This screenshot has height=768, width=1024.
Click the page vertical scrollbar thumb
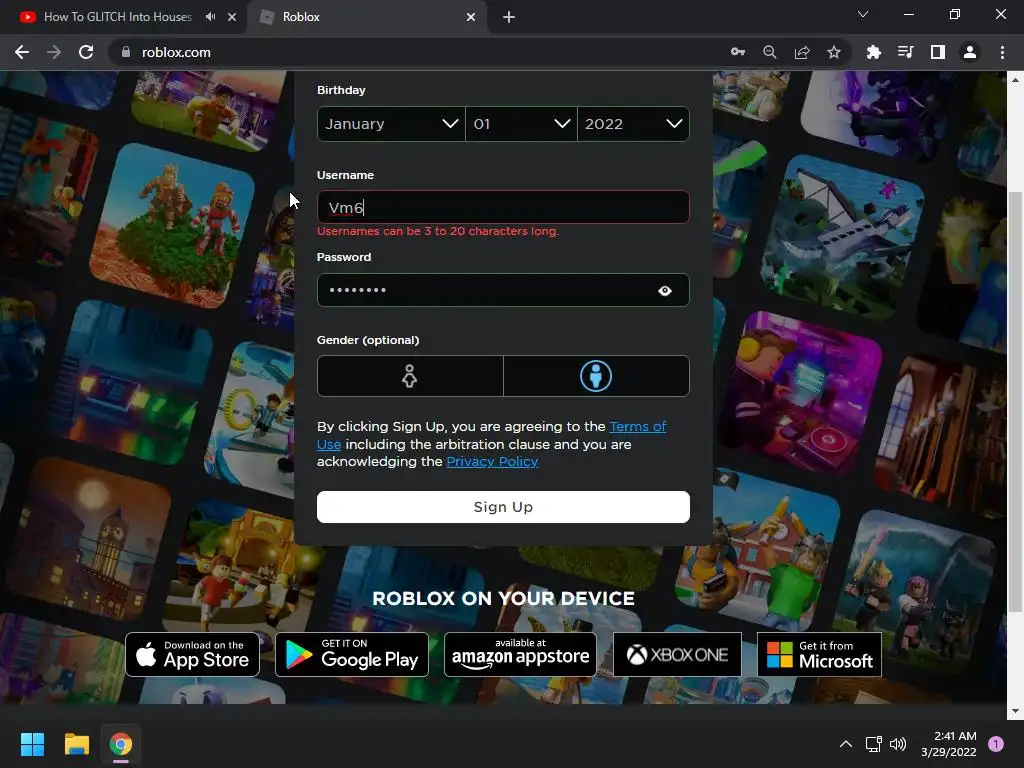[1015, 402]
